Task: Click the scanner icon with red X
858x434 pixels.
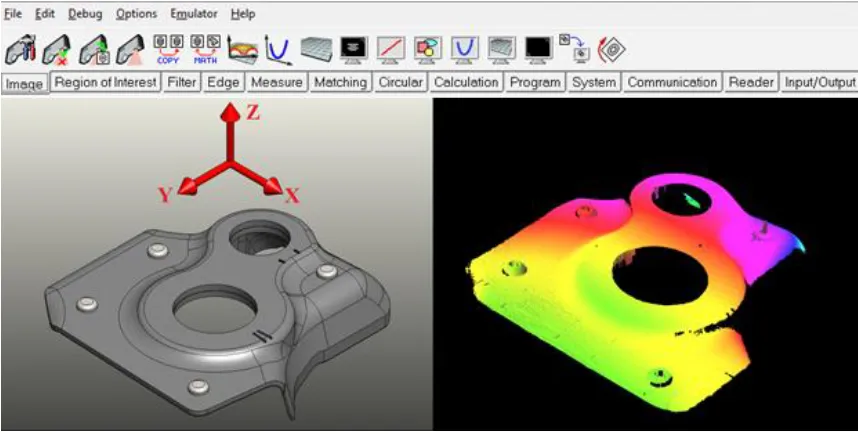Action: 57,49
